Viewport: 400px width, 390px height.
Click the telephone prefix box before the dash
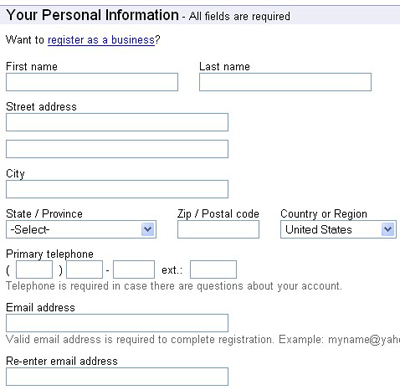(84, 269)
